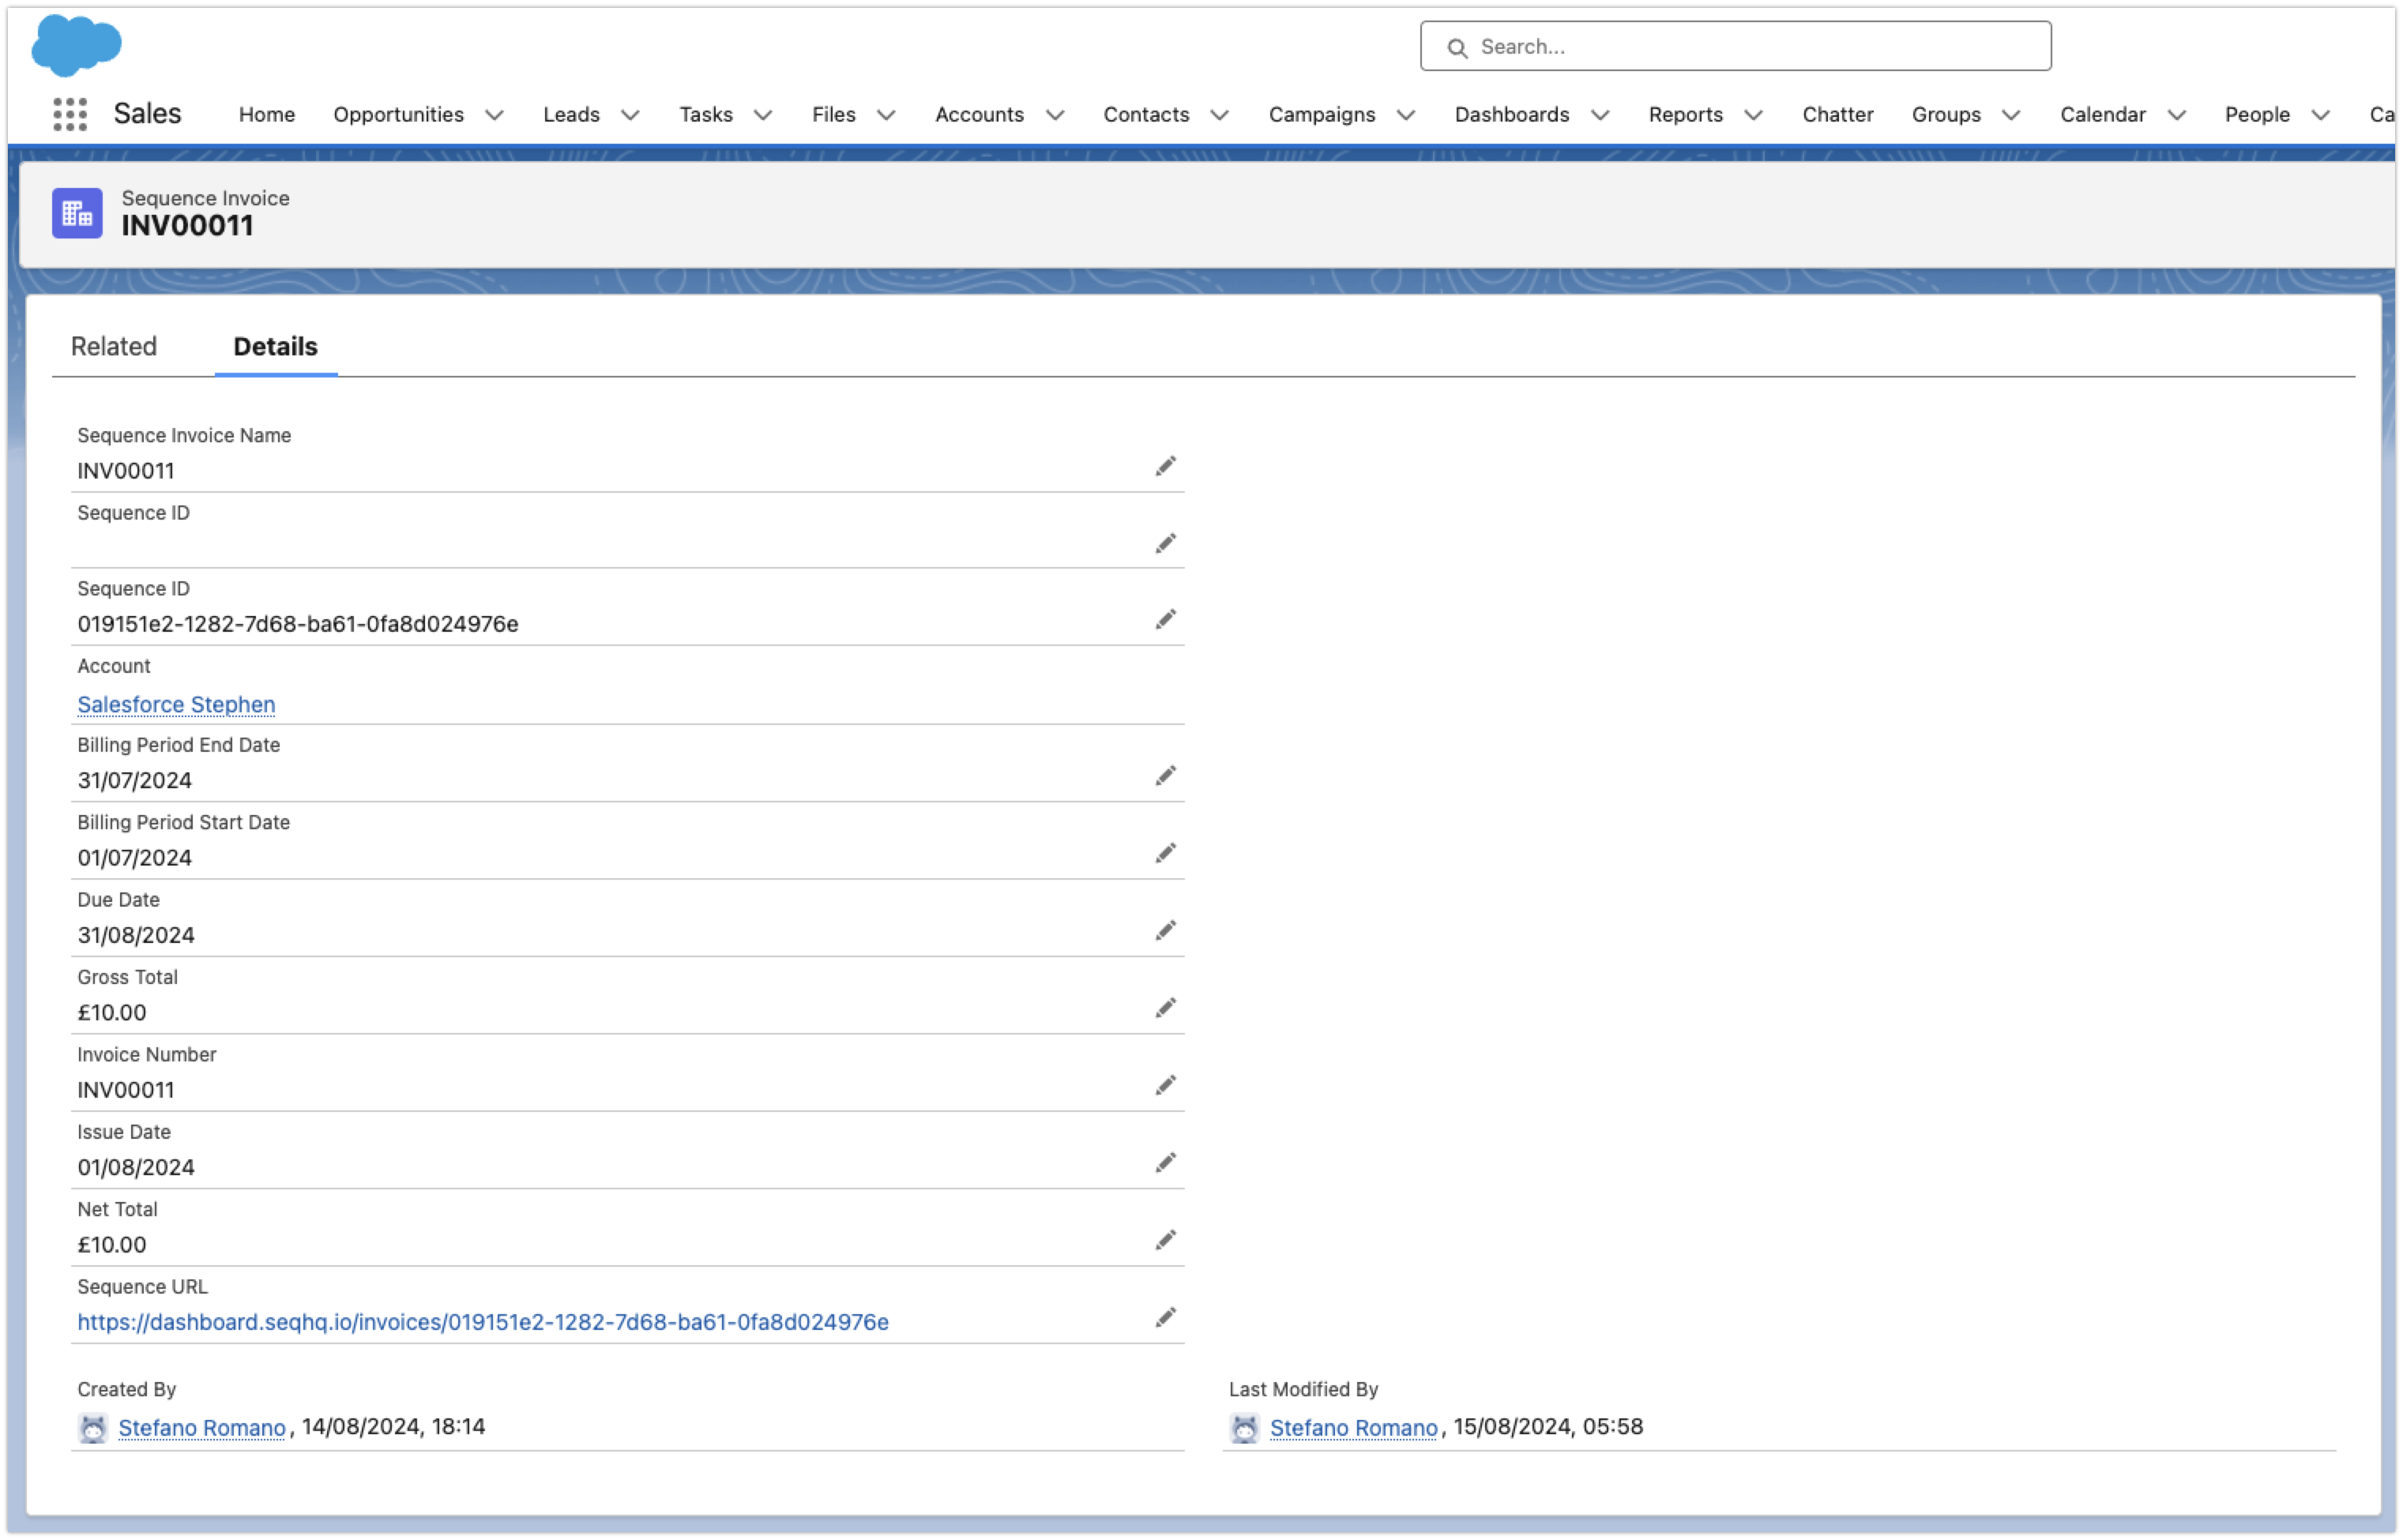This screenshot has width=2403, height=1540.
Task: Click Last Modified By user avatar icon
Action: 1244,1428
